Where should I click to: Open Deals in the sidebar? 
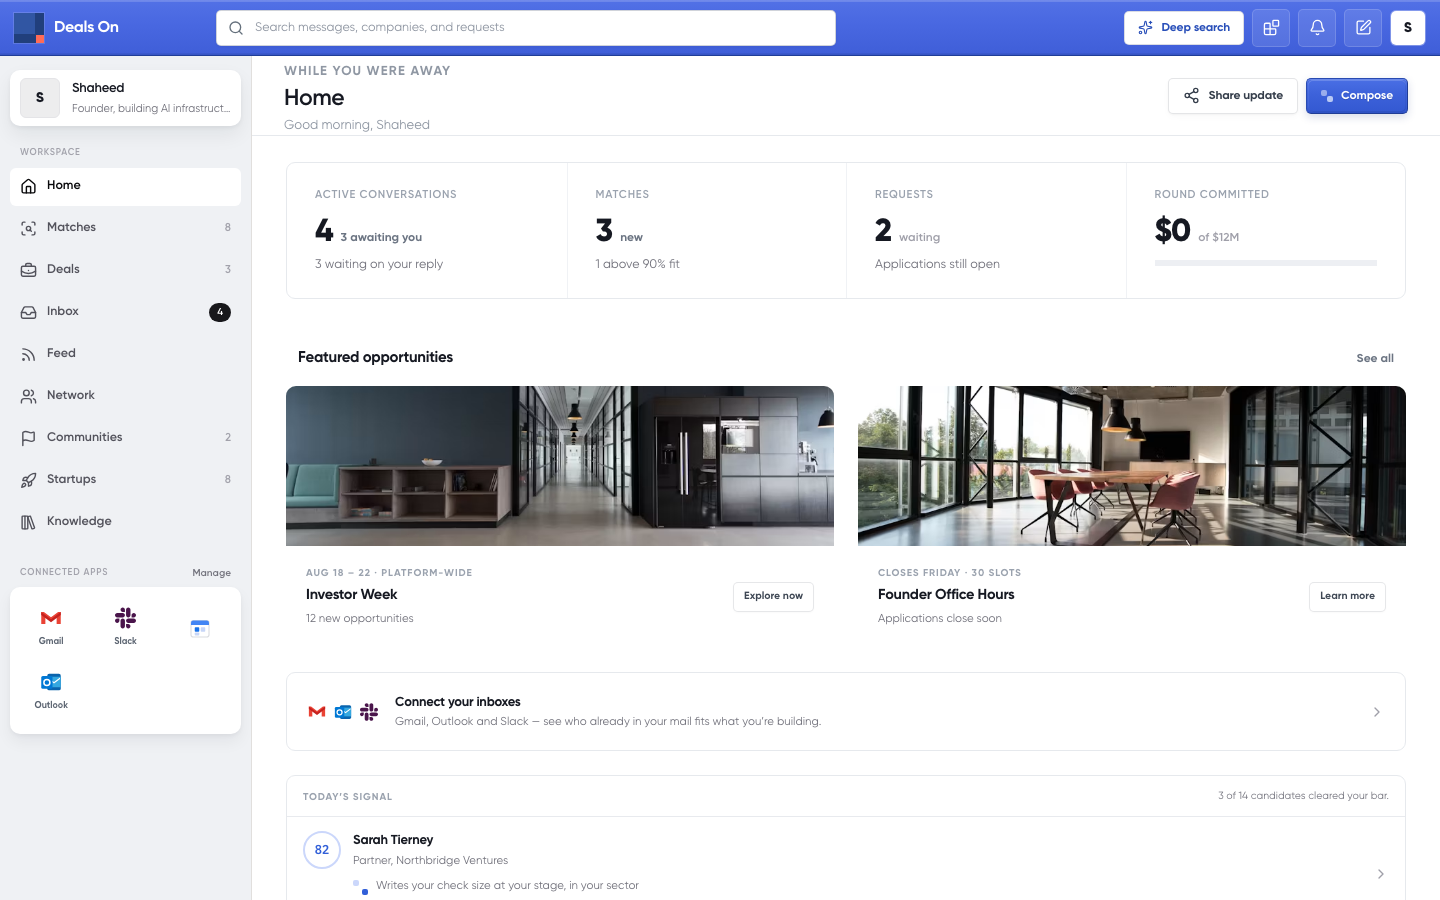(125, 270)
